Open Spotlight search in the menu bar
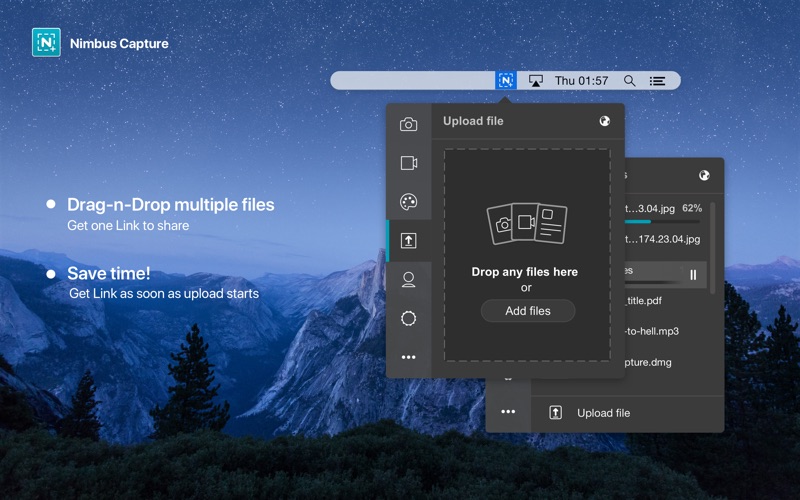The height and width of the screenshot is (500, 800). (x=630, y=81)
